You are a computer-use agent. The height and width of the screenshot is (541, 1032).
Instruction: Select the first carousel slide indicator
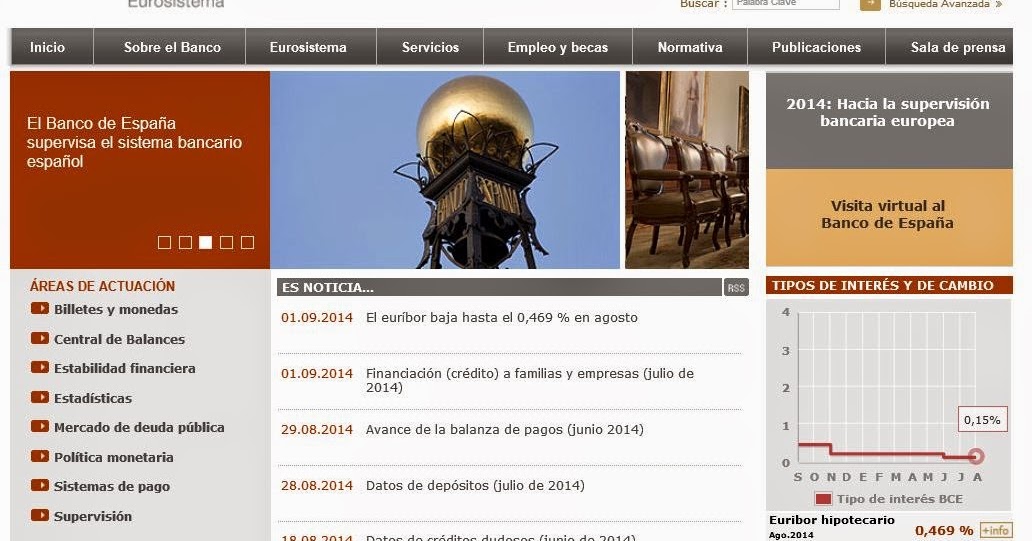[x=165, y=243]
